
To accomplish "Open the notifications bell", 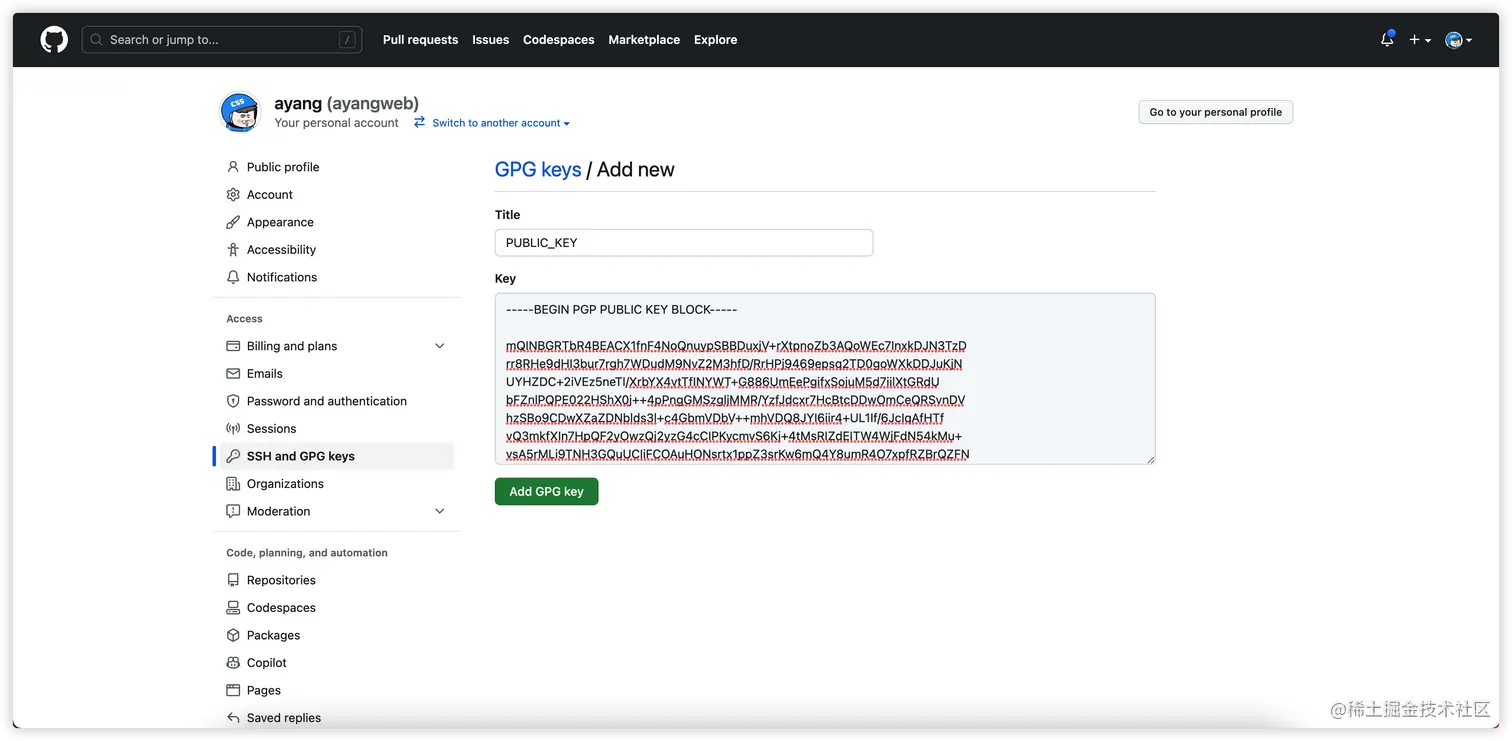I will (x=1387, y=40).
